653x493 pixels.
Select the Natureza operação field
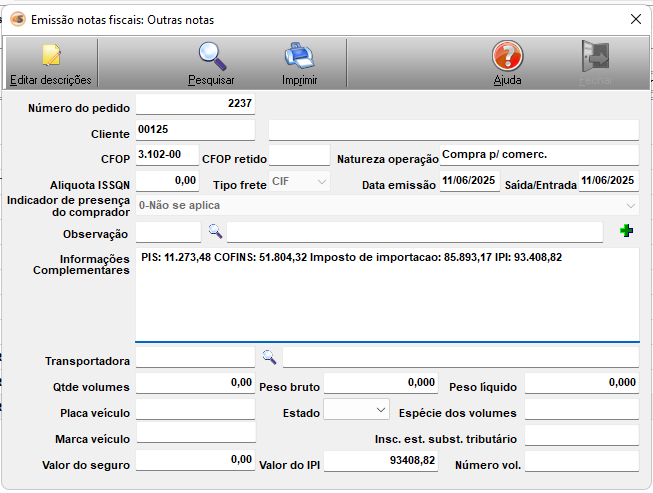(538, 156)
